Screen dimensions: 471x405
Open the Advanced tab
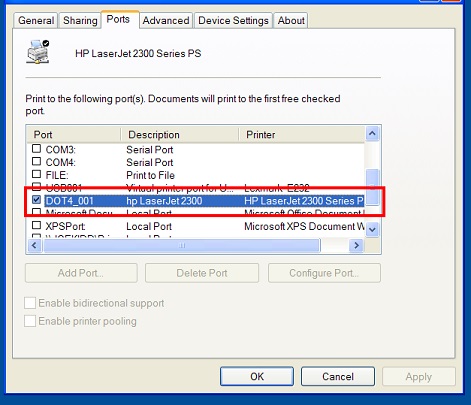pyautogui.click(x=166, y=21)
